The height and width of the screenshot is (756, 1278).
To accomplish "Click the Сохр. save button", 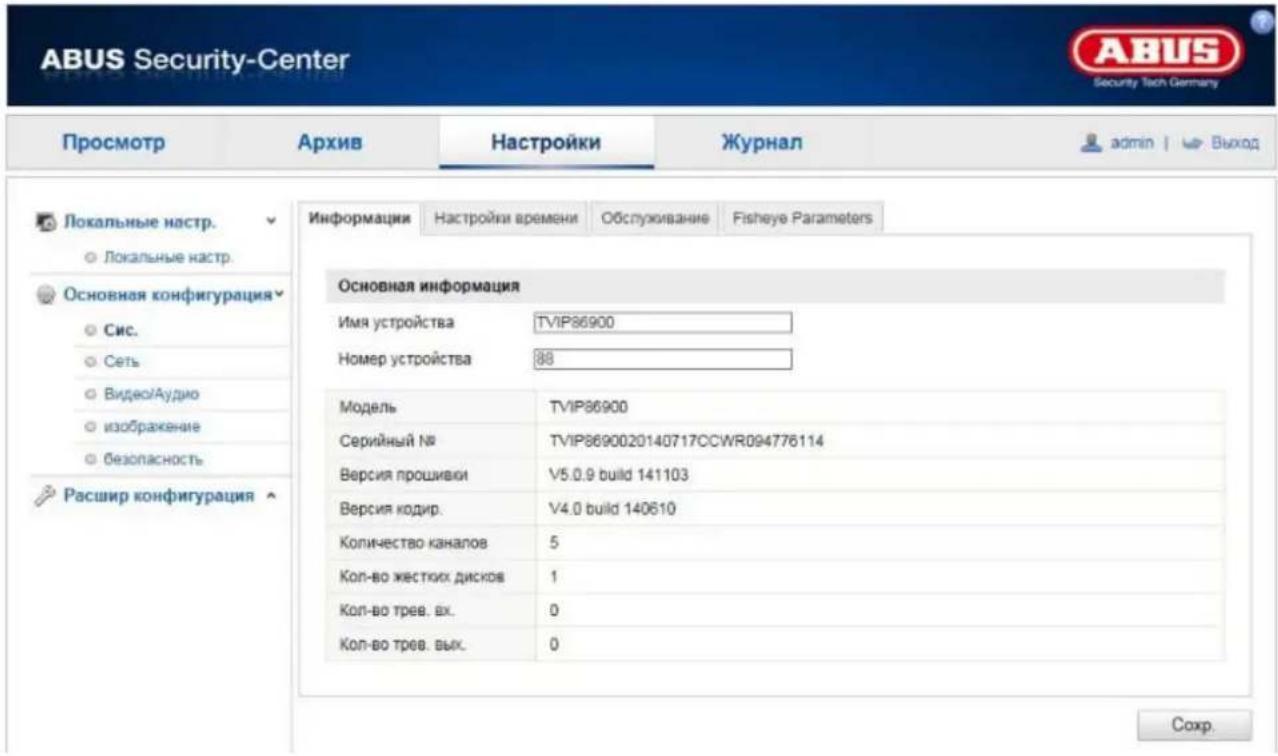I will coord(1195,724).
